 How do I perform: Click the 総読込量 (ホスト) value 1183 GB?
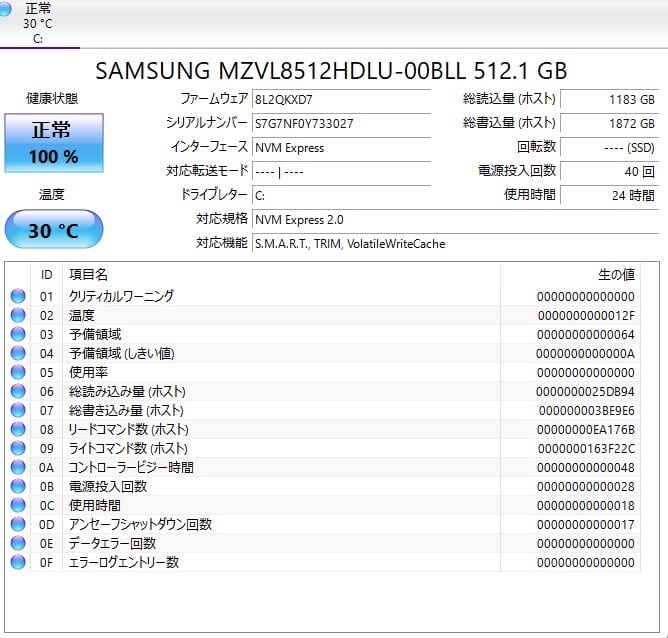609,99
